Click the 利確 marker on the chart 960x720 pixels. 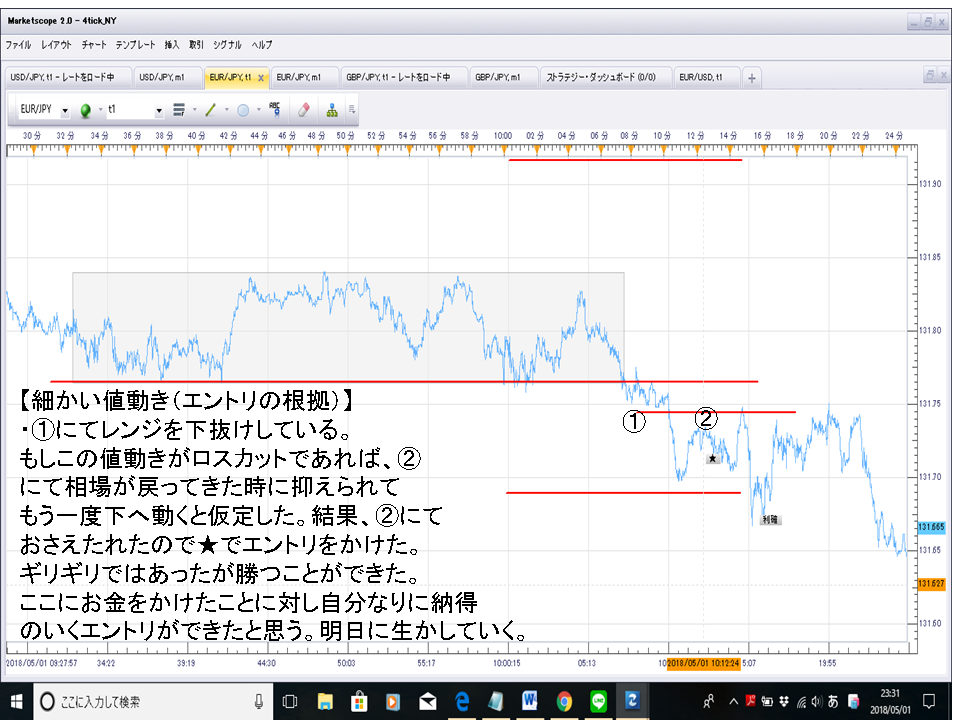point(770,519)
